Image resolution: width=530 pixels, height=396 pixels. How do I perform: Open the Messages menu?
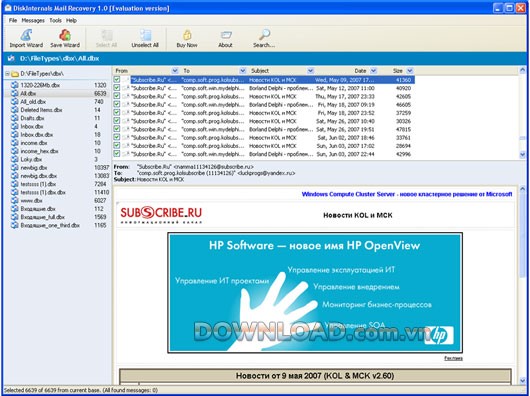[x=33, y=21]
